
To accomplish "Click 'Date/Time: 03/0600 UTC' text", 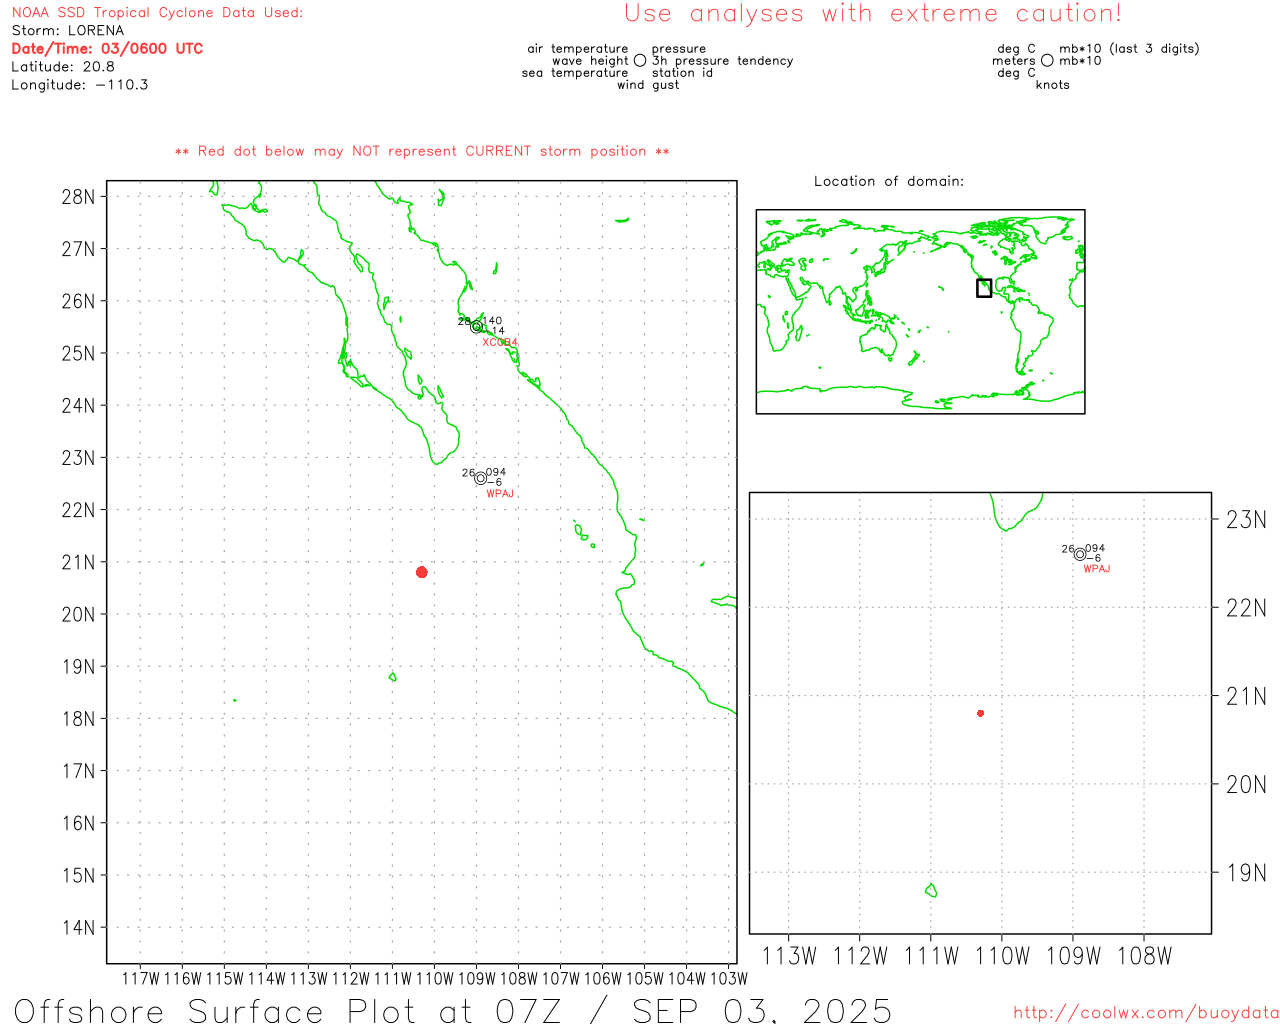I will (107, 48).
